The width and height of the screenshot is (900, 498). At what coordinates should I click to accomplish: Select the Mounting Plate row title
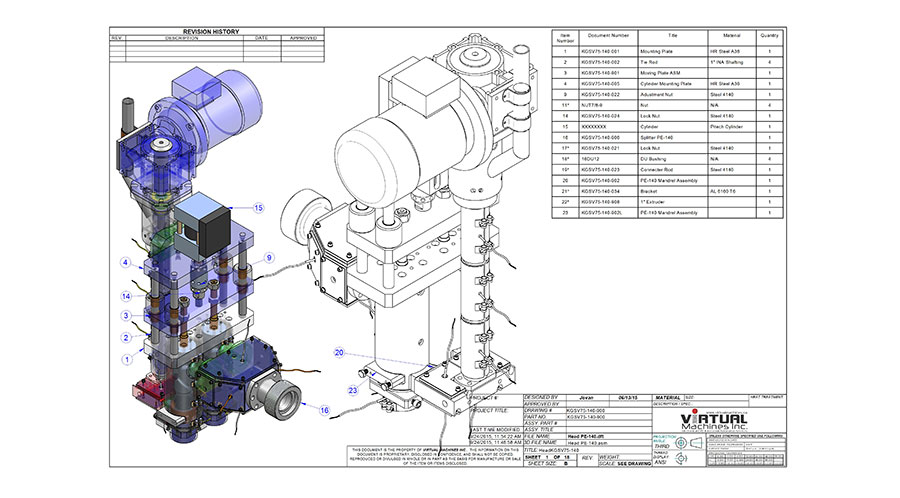(x=676, y=50)
